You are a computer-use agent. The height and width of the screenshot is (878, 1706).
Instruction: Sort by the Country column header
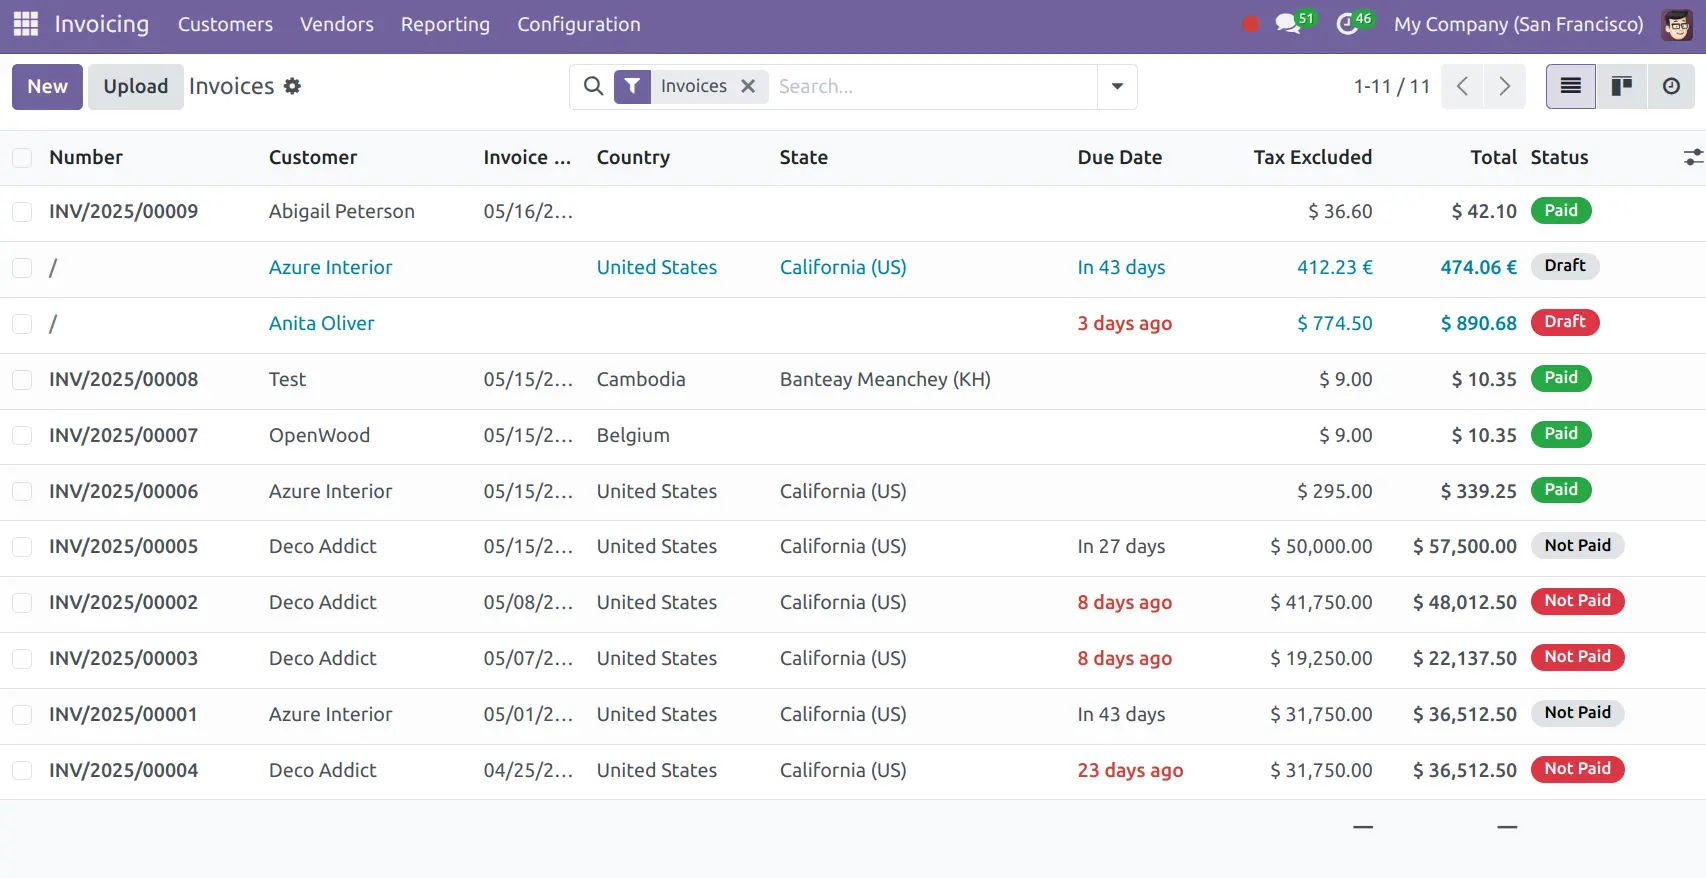633,157
